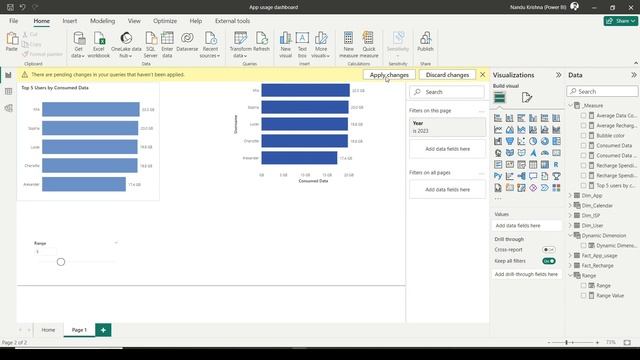Open the View ribbon tab
The image size is (640, 360).
(134, 21)
